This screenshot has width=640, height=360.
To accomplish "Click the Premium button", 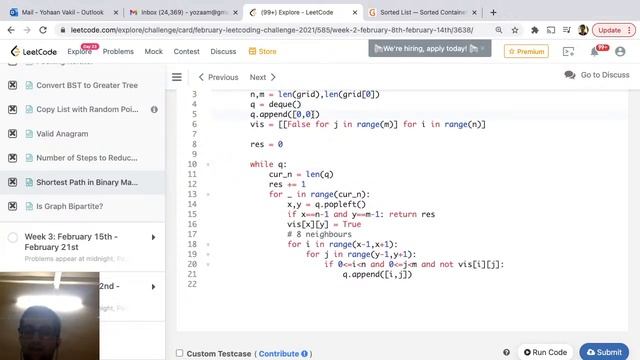I will pos(526,51).
